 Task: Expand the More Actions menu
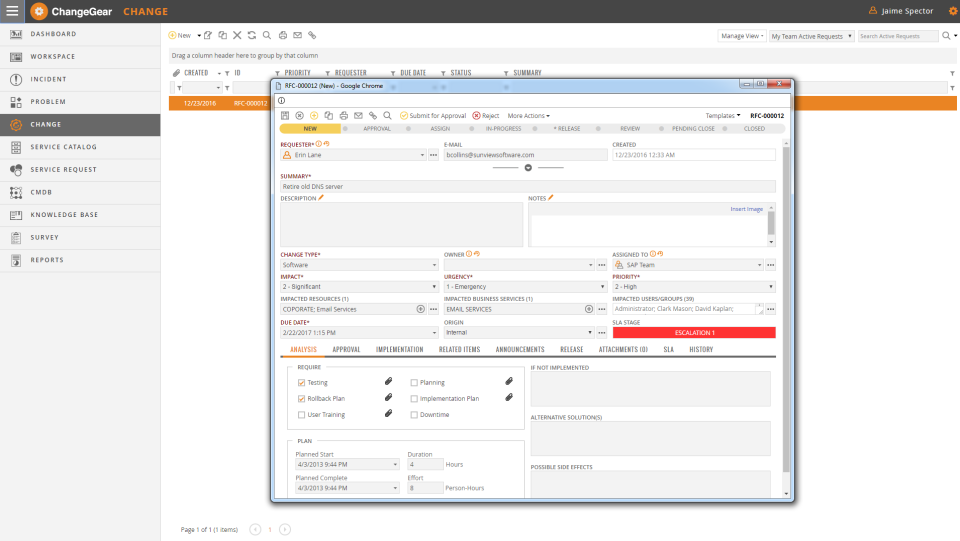point(528,116)
